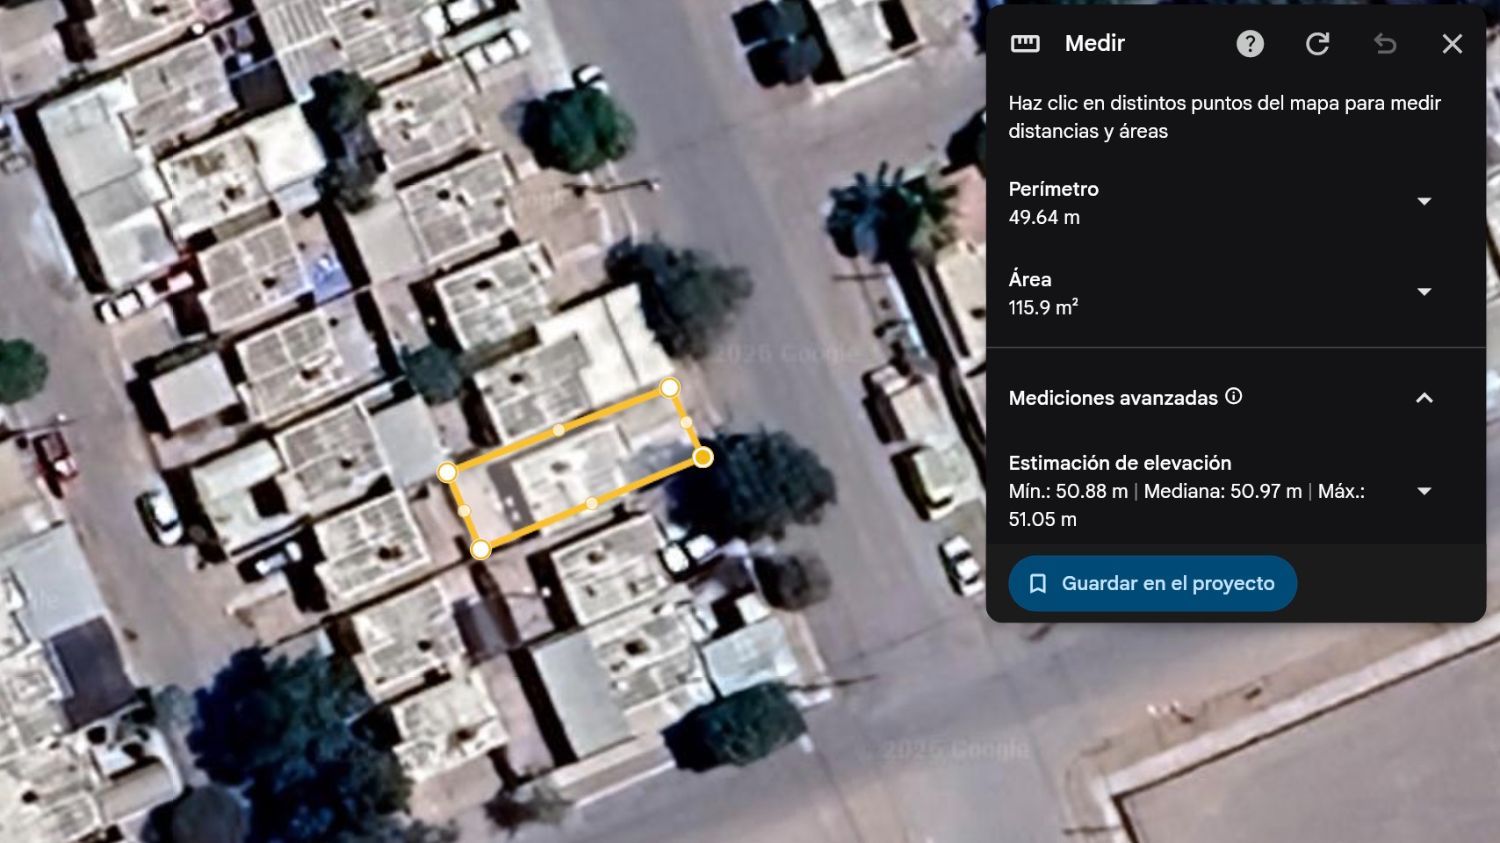1500x843 pixels.
Task: Click the 51.05 m maximum elevation value
Action: coord(1042,519)
